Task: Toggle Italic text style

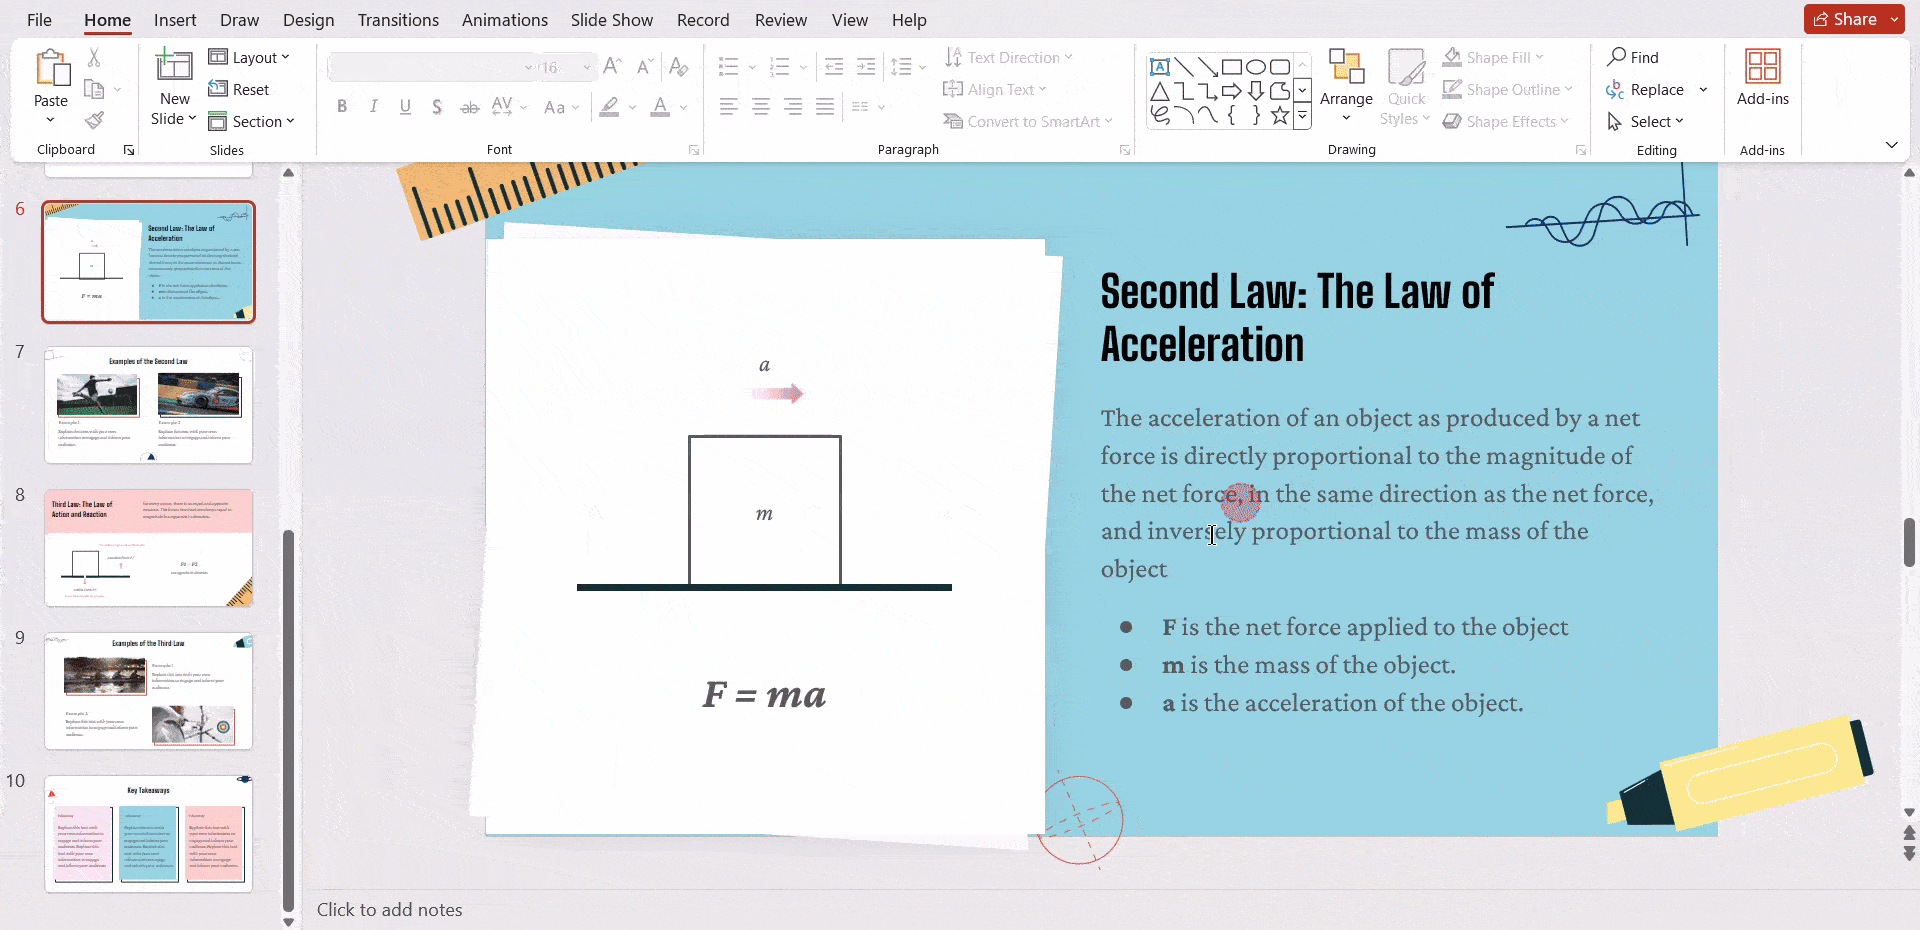Action: pyautogui.click(x=373, y=107)
